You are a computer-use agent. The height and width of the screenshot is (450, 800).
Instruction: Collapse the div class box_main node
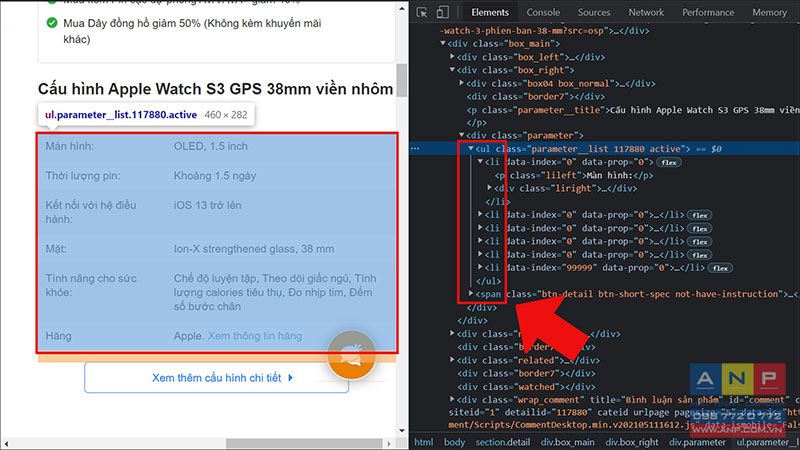[443, 43]
